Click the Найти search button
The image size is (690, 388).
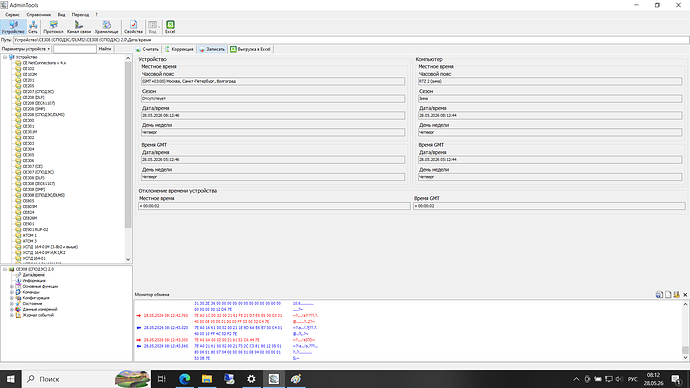105,49
